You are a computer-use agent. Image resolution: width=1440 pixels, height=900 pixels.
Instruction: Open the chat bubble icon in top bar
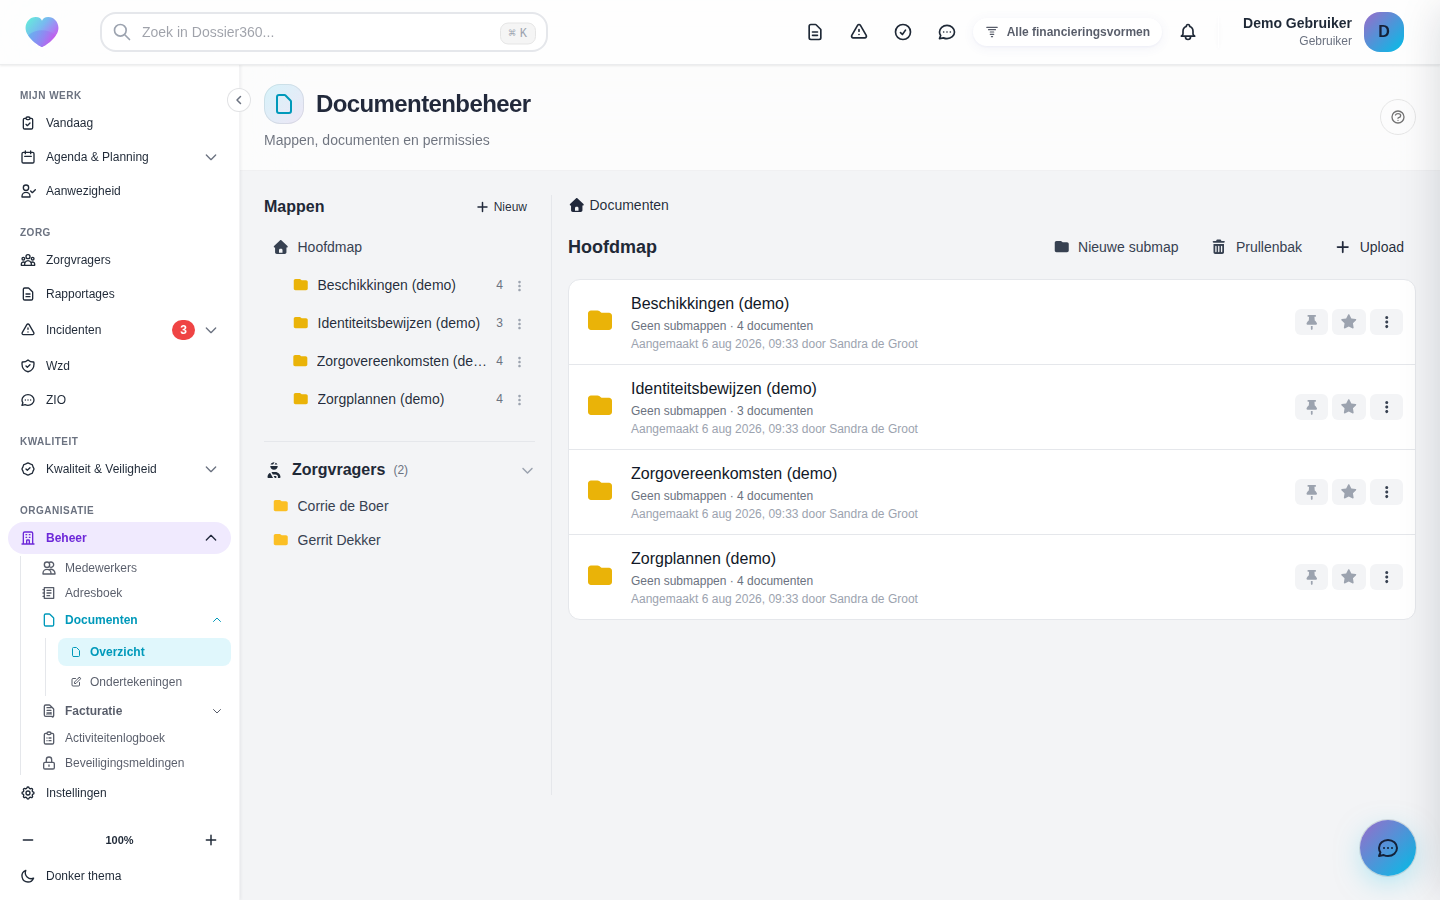click(x=947, y=32)
